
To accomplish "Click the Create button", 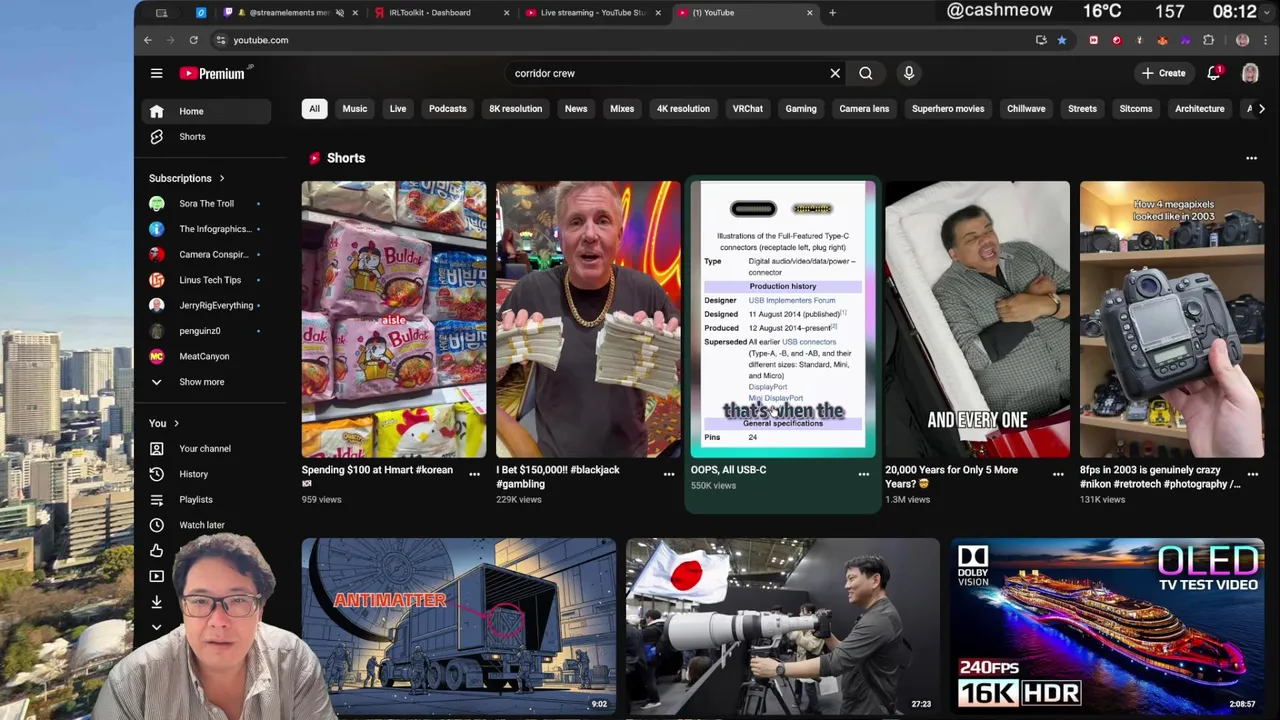I will 1164,73.
